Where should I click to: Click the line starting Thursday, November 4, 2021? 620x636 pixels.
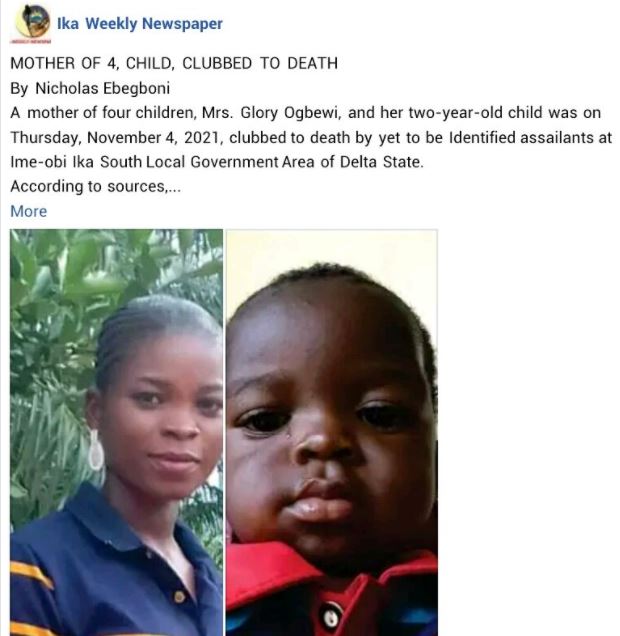click(x=311, y=138)
